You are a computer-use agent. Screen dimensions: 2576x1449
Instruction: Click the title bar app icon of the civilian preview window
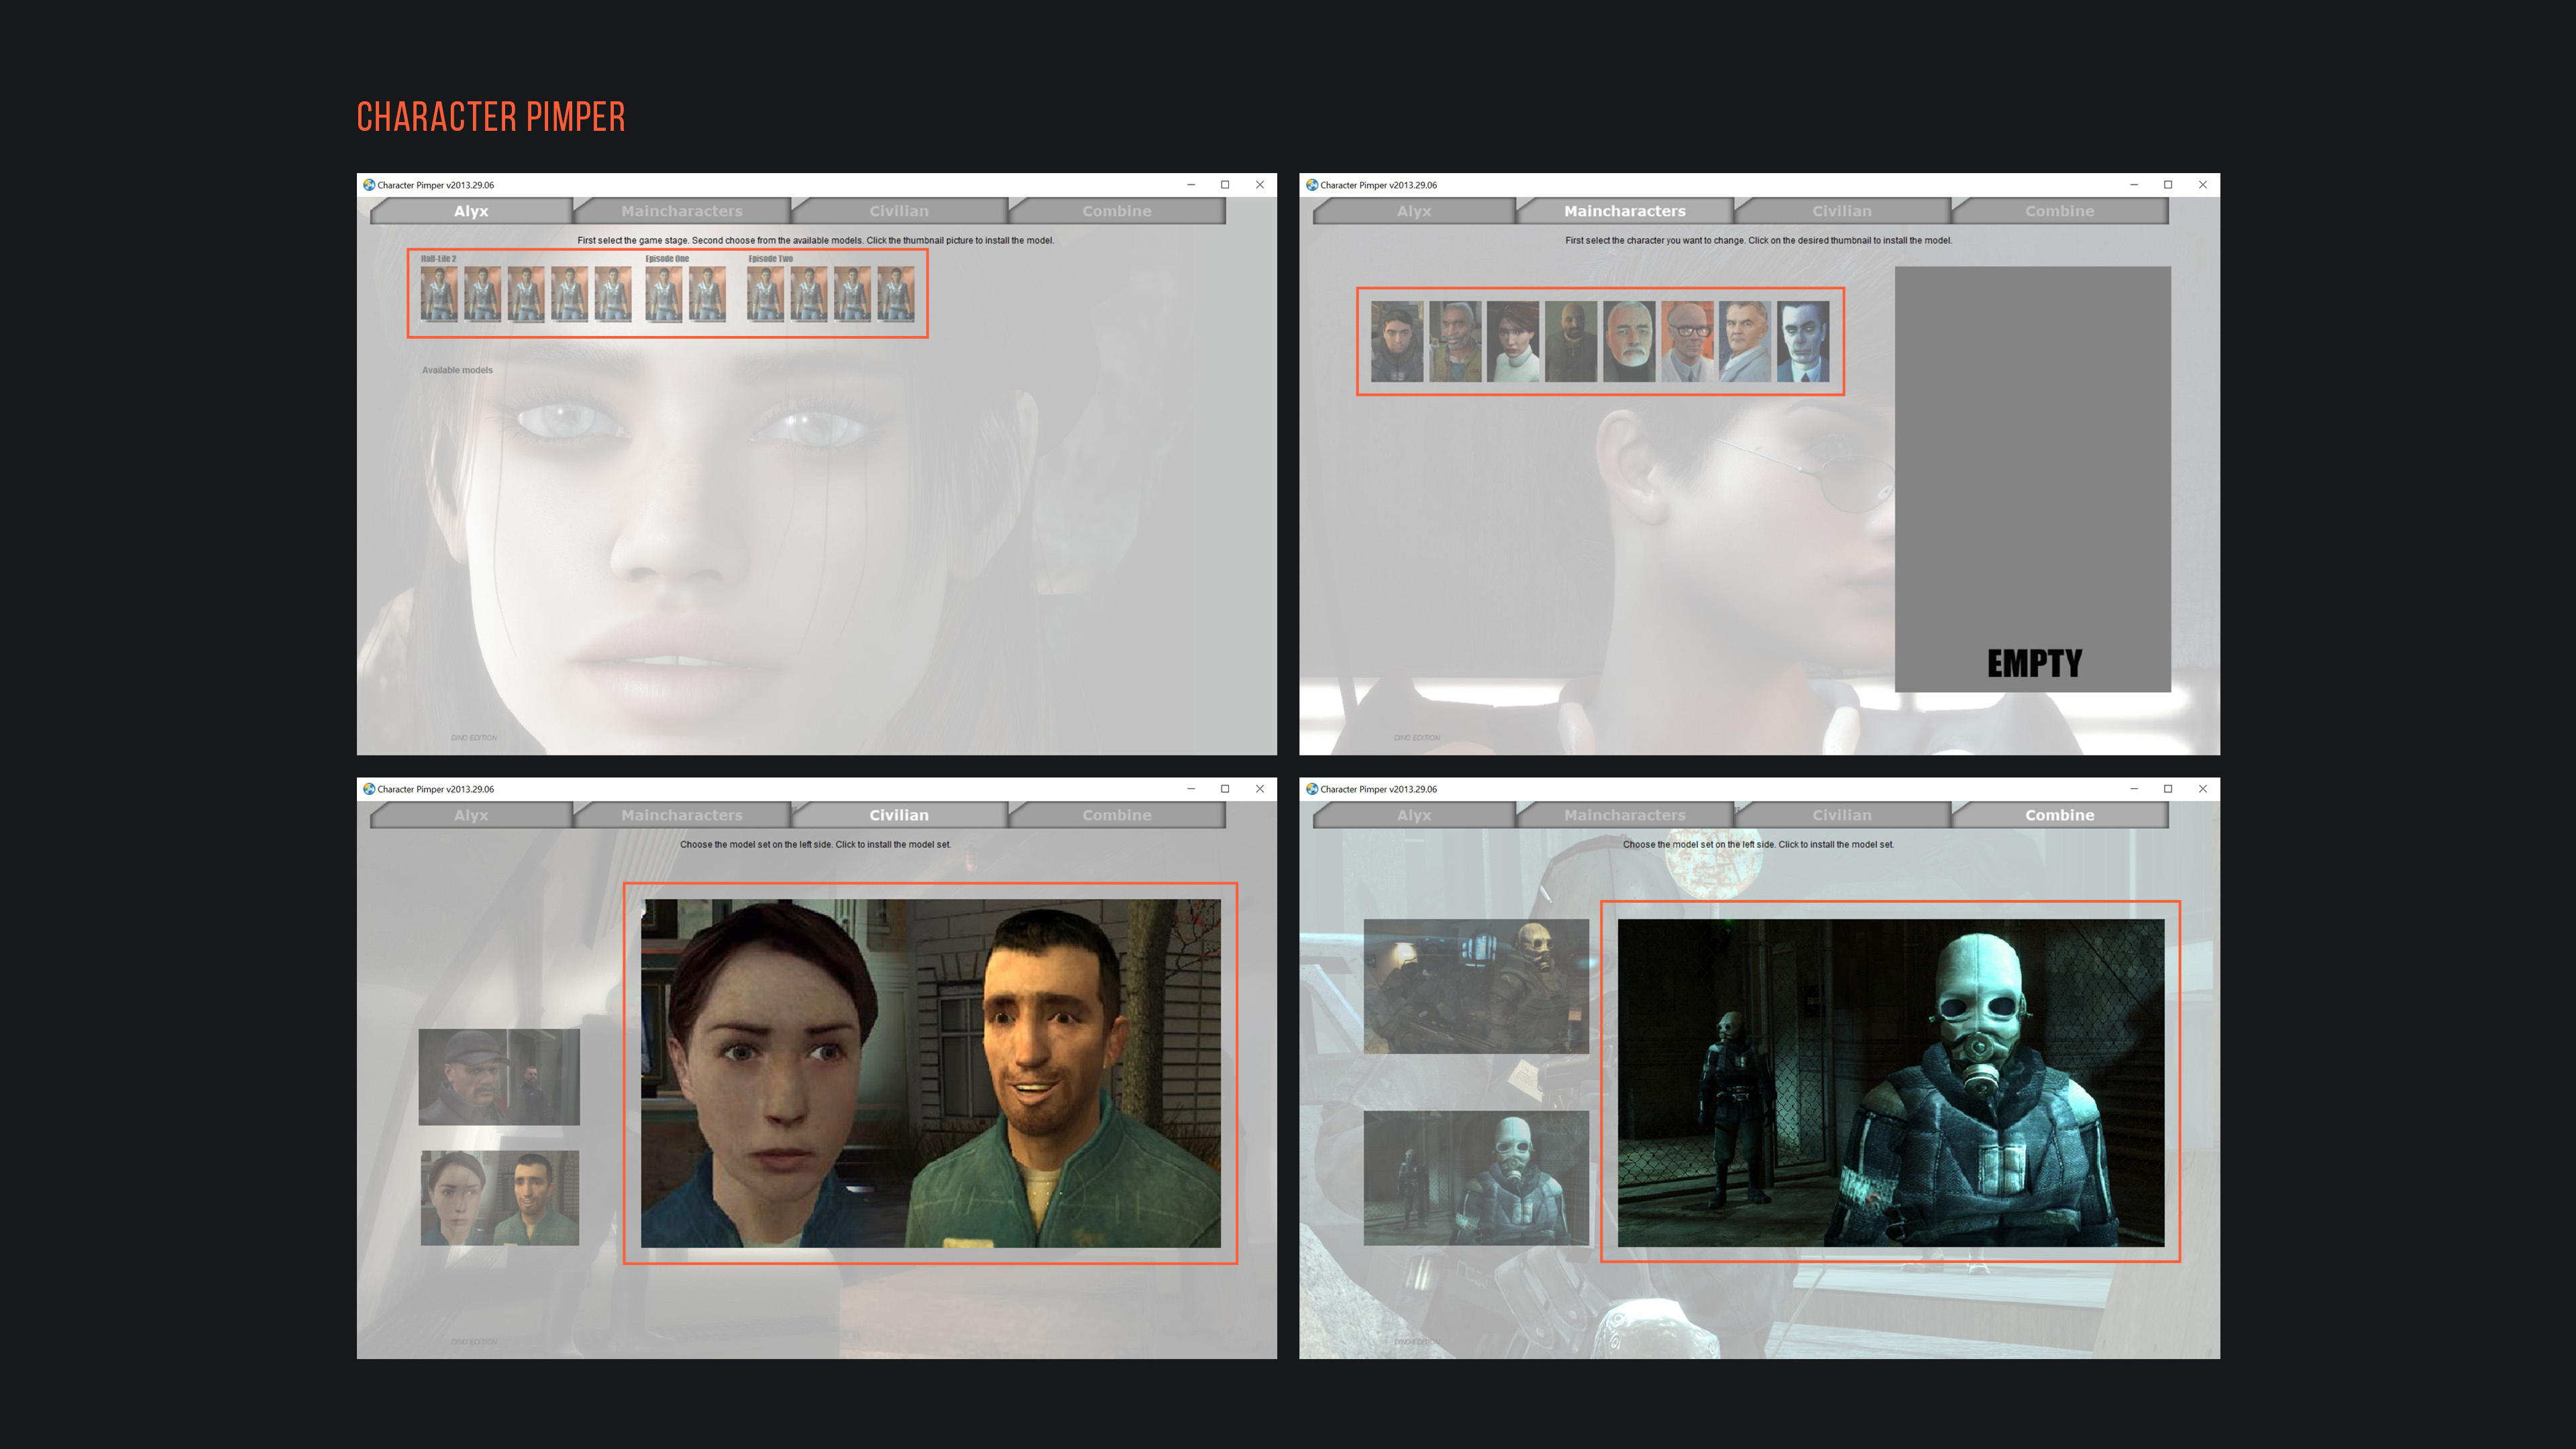pos(369,789)
